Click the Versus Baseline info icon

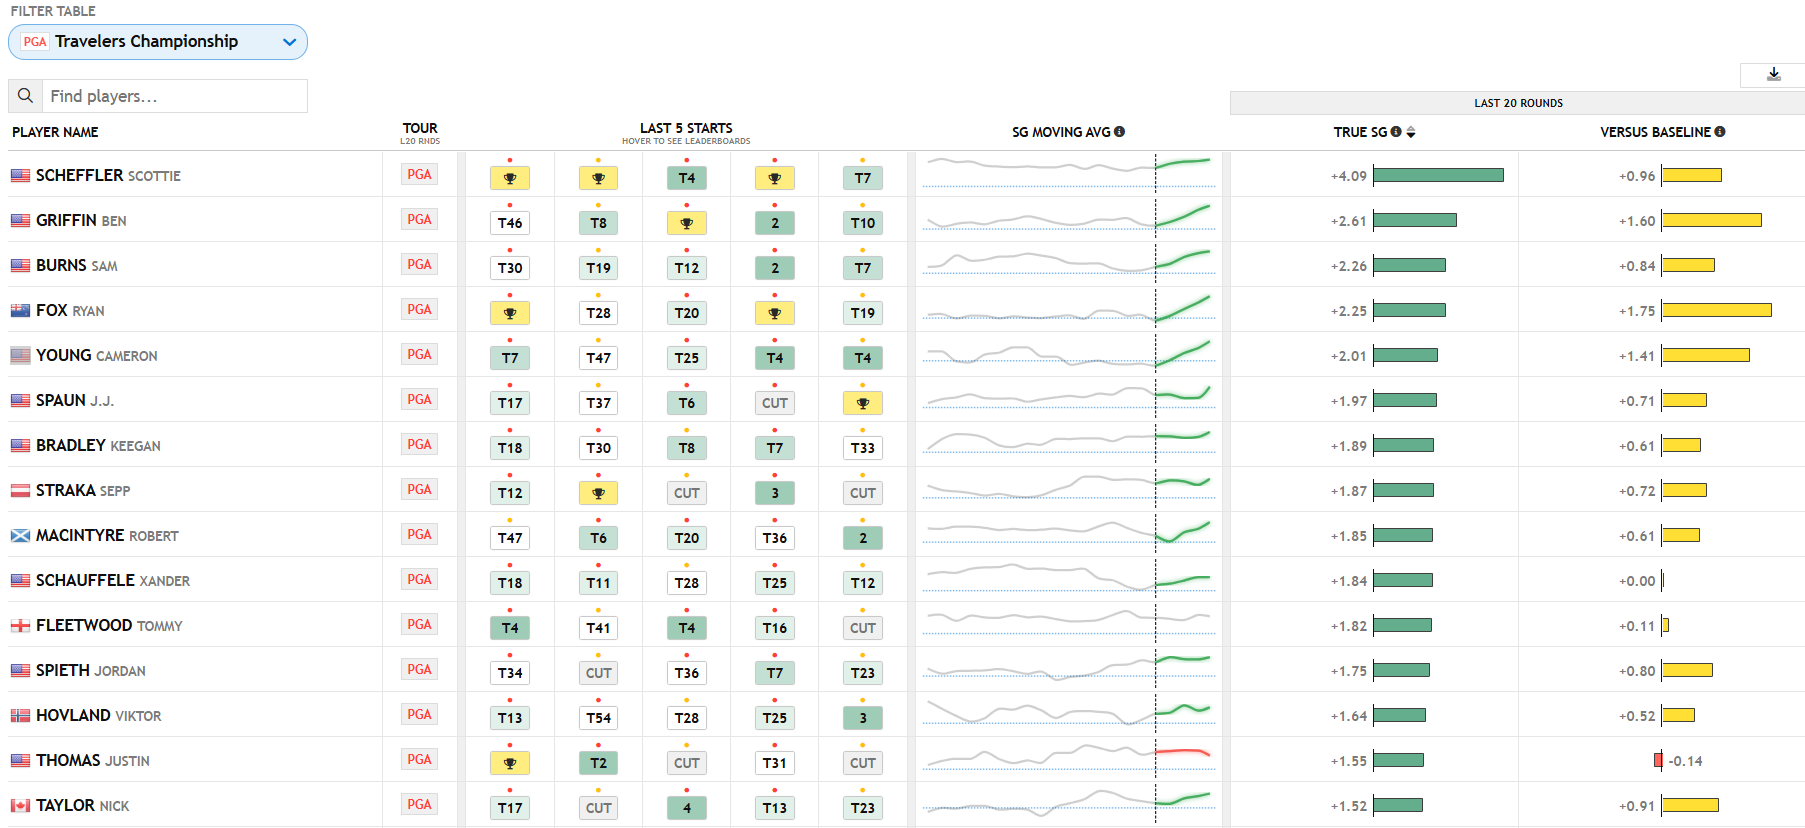click(x=1720, y=131)
